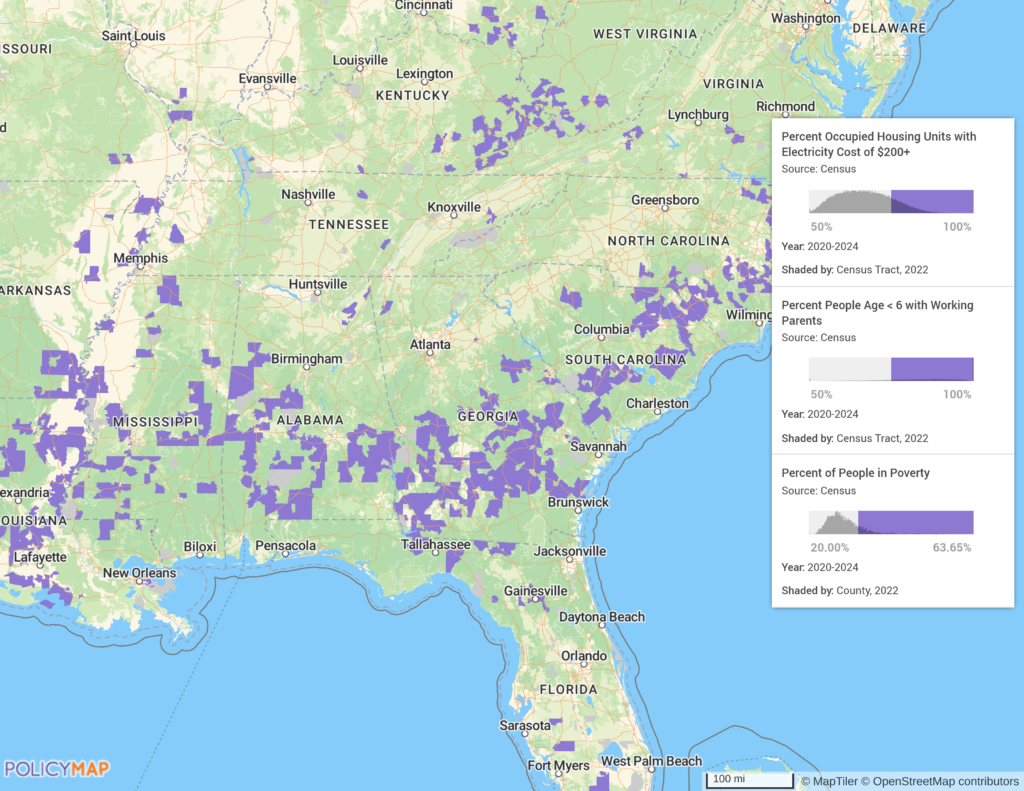Click the Nashville city label
This screenshot has height=791, width=1024.
(308, 194)
